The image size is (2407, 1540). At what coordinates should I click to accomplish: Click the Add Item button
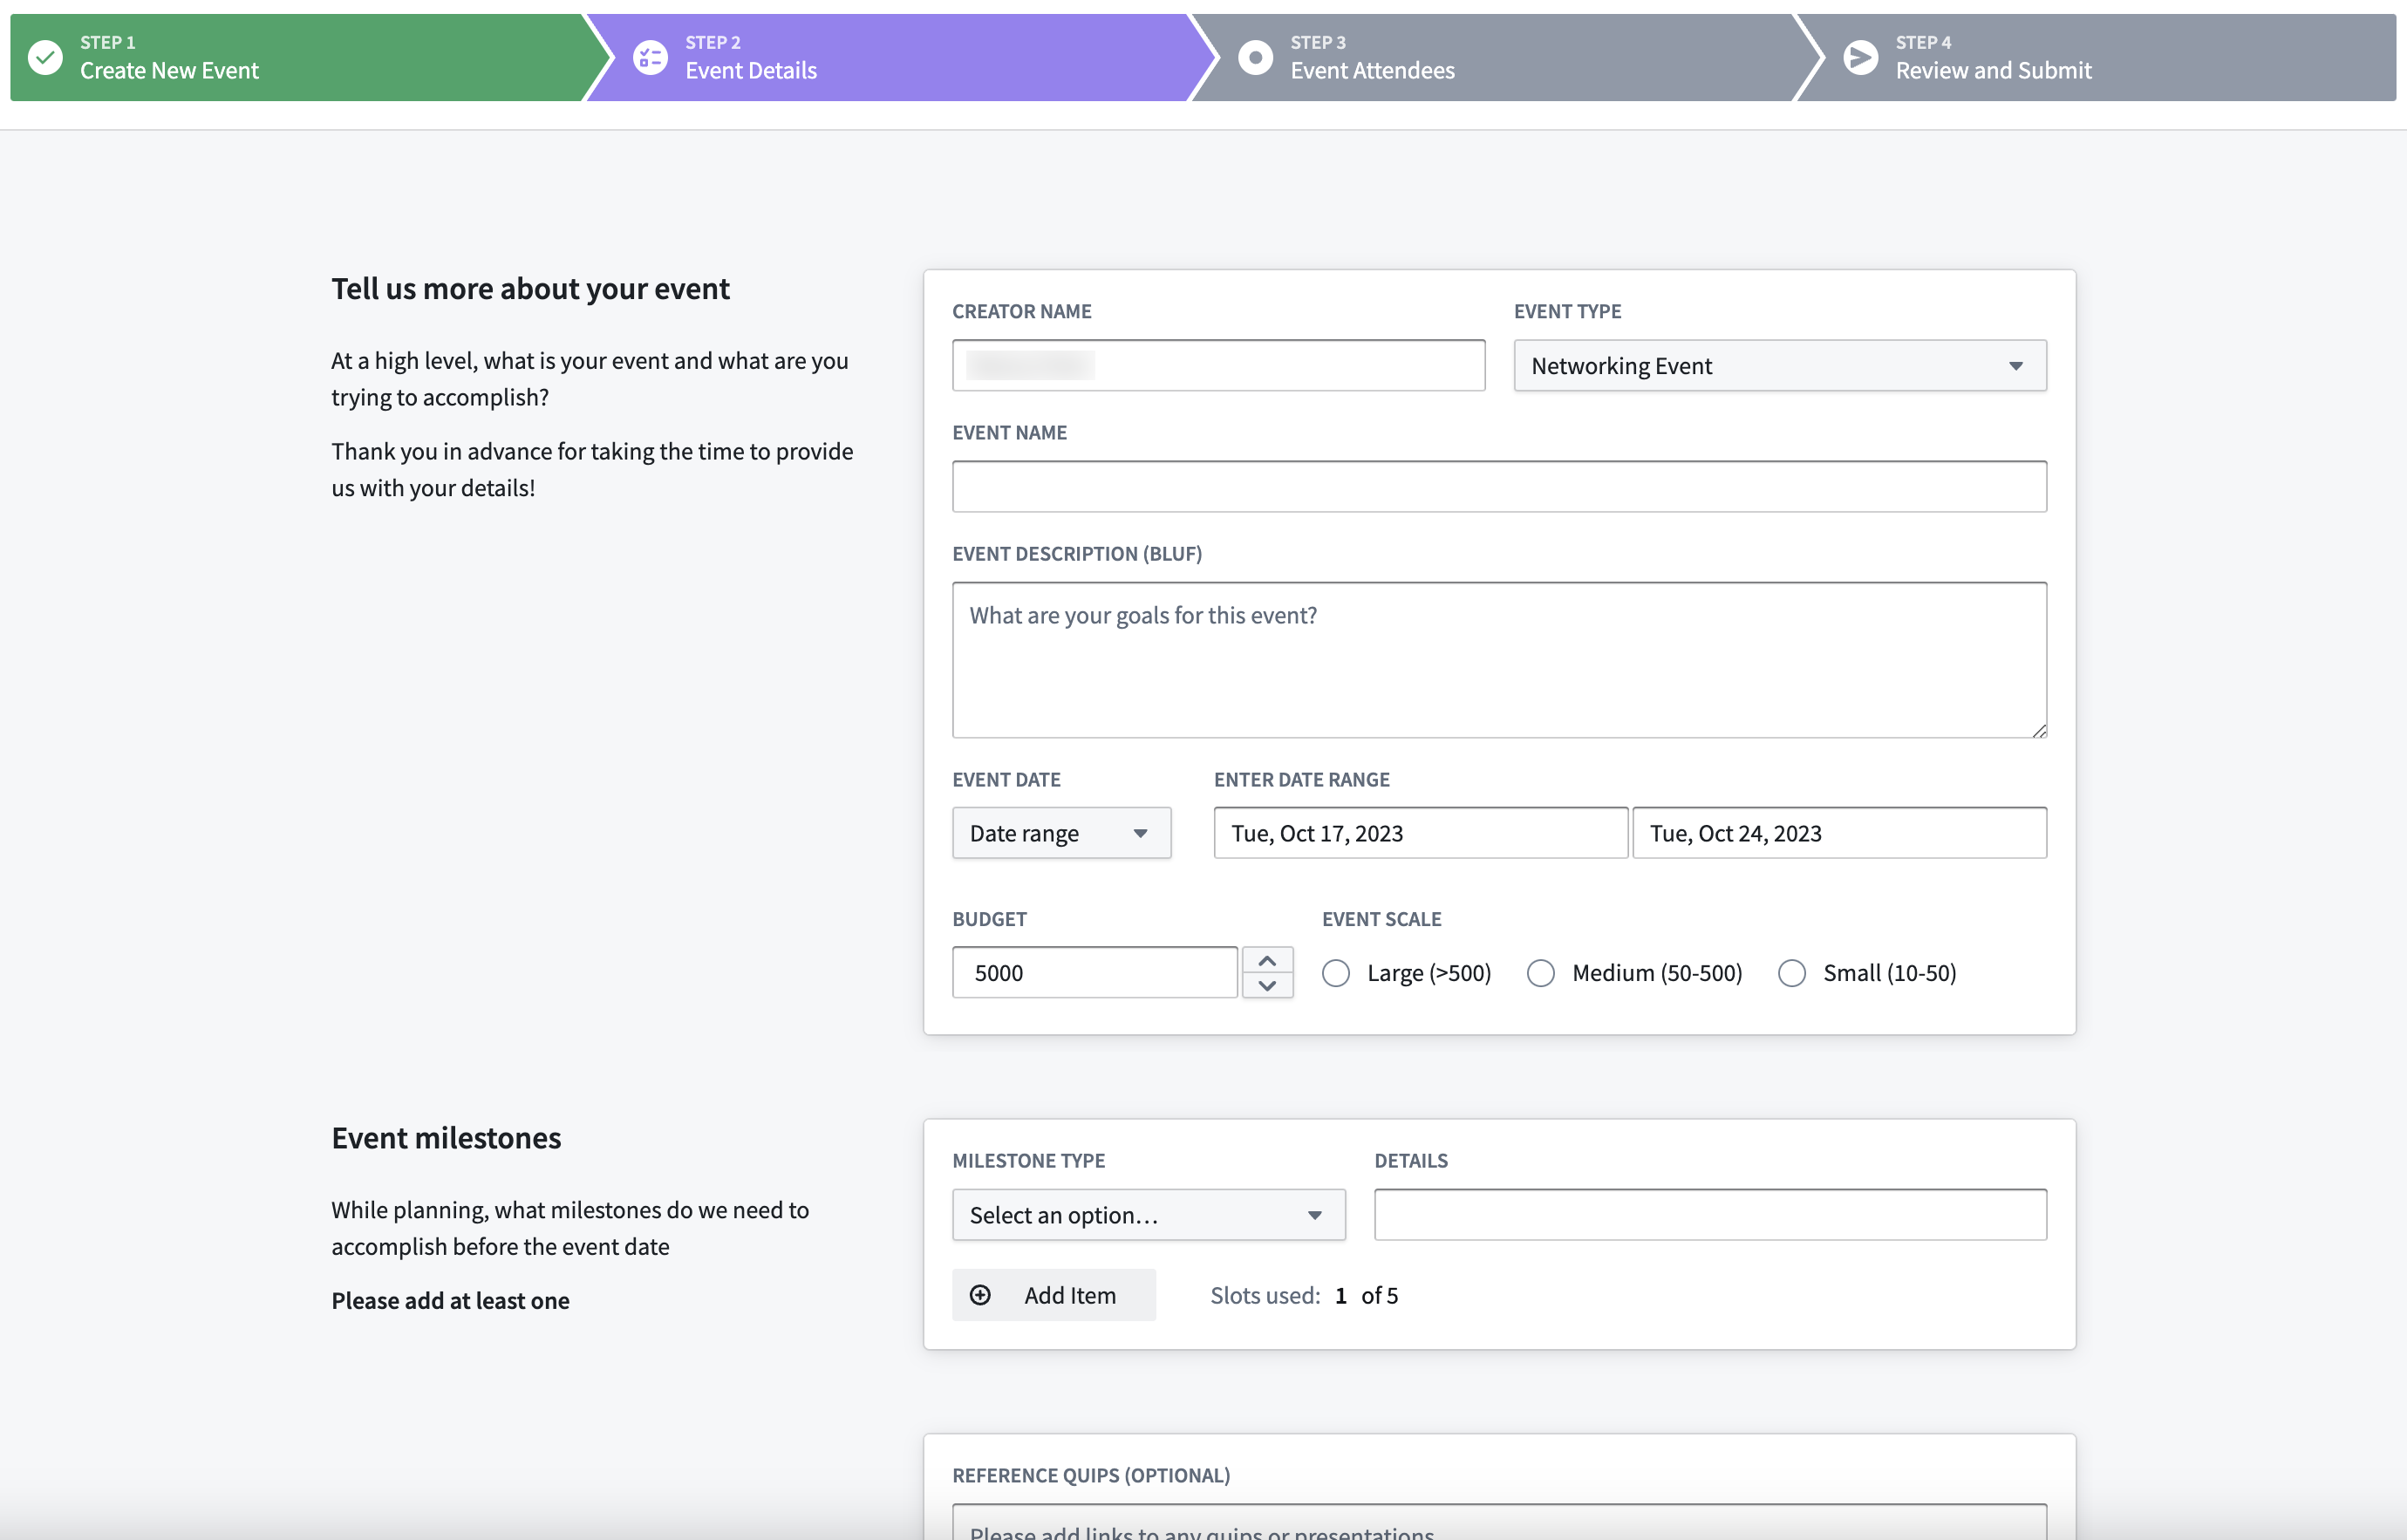[x=1054, y=1295]
